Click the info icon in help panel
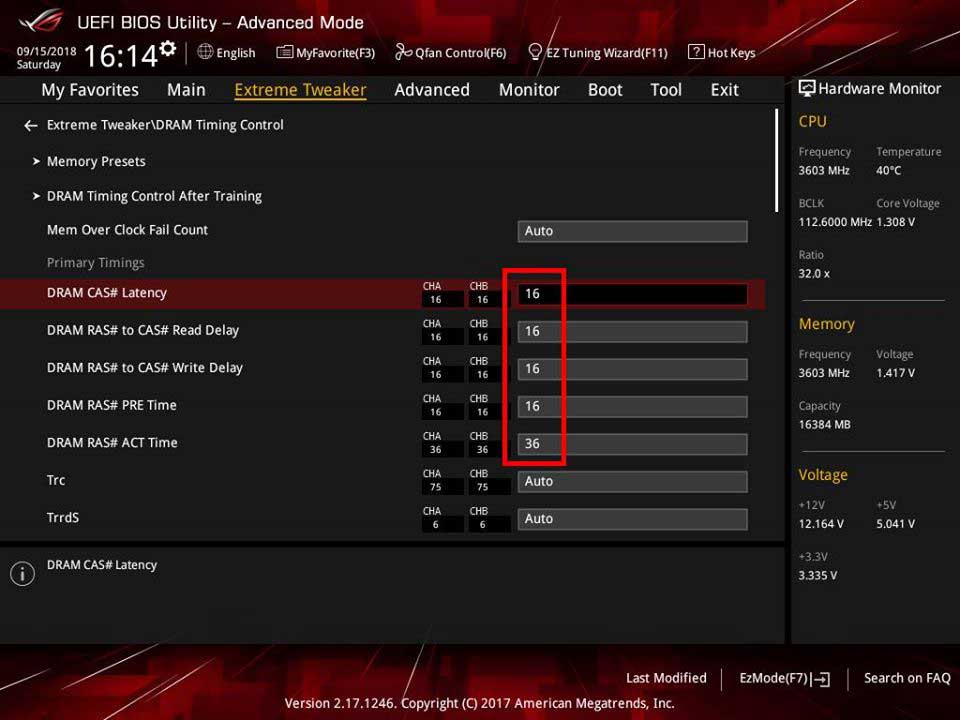 click(23, 574)
